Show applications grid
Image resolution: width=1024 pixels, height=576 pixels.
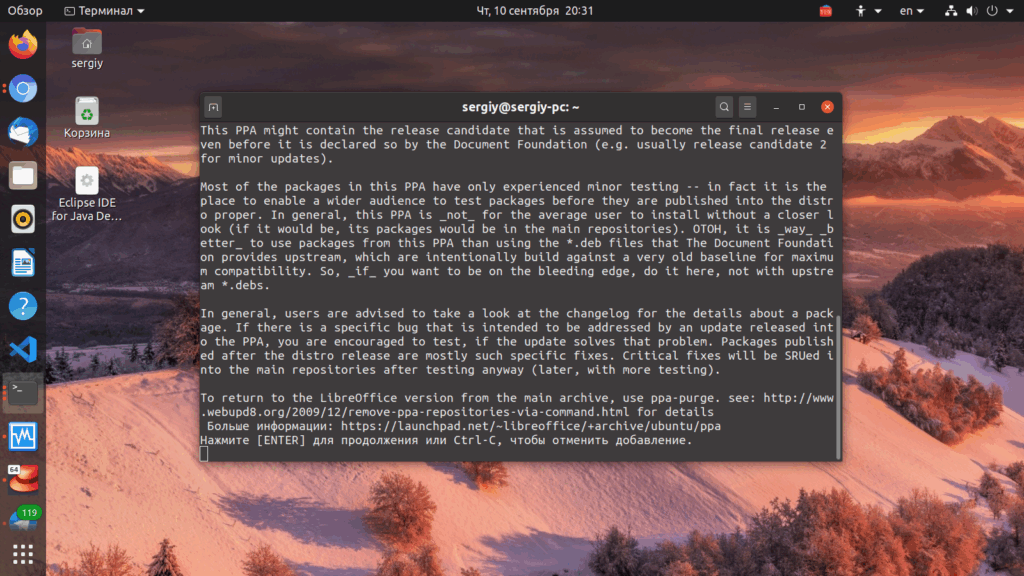pos(23,554)
